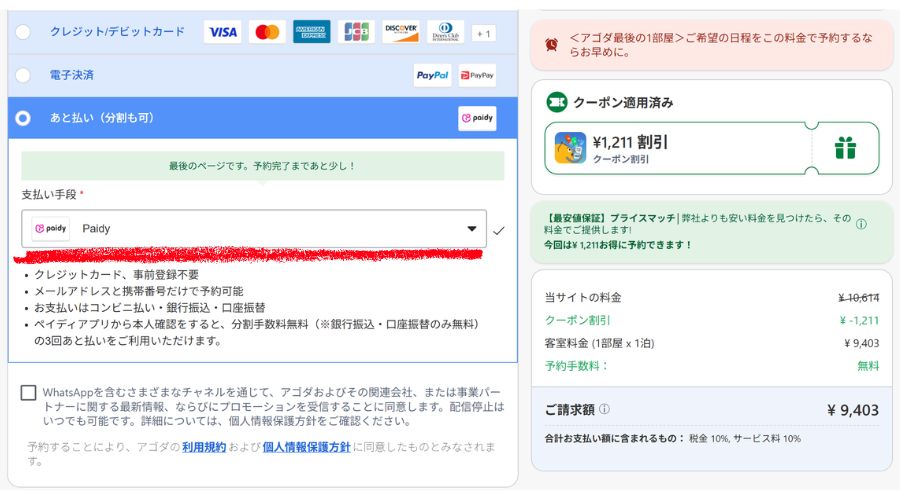The image size is (900, 500).
Task: Click the green gift box icon
Action: point(845,148)
